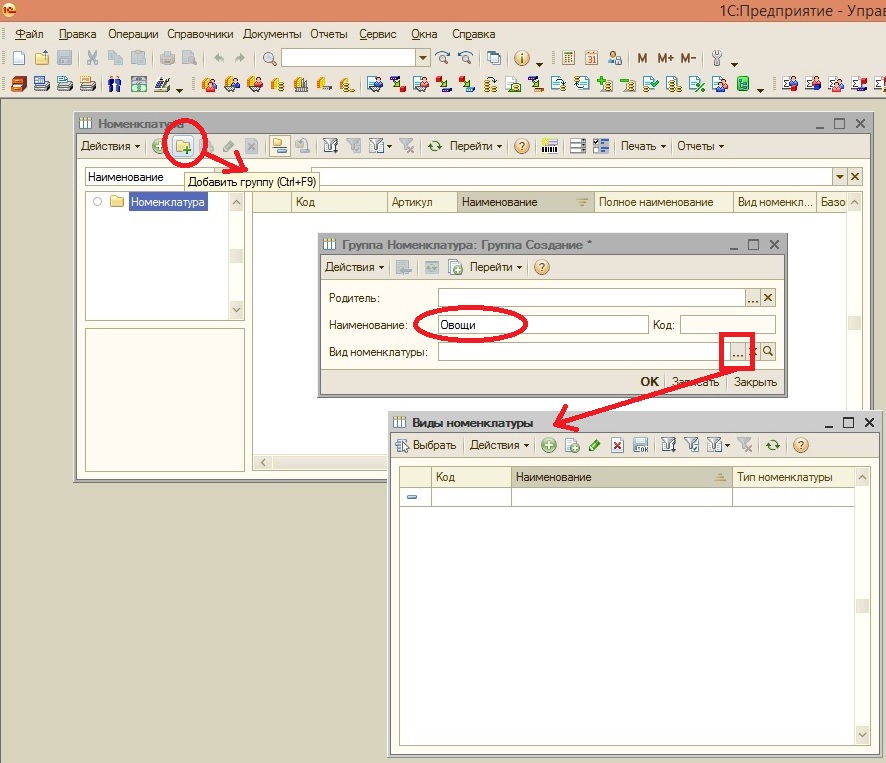Screen dimensions: 886x763
Task: Select the radio marker beside Номенклатура folder
Action: pyautogui.click(x=97, y=202)
